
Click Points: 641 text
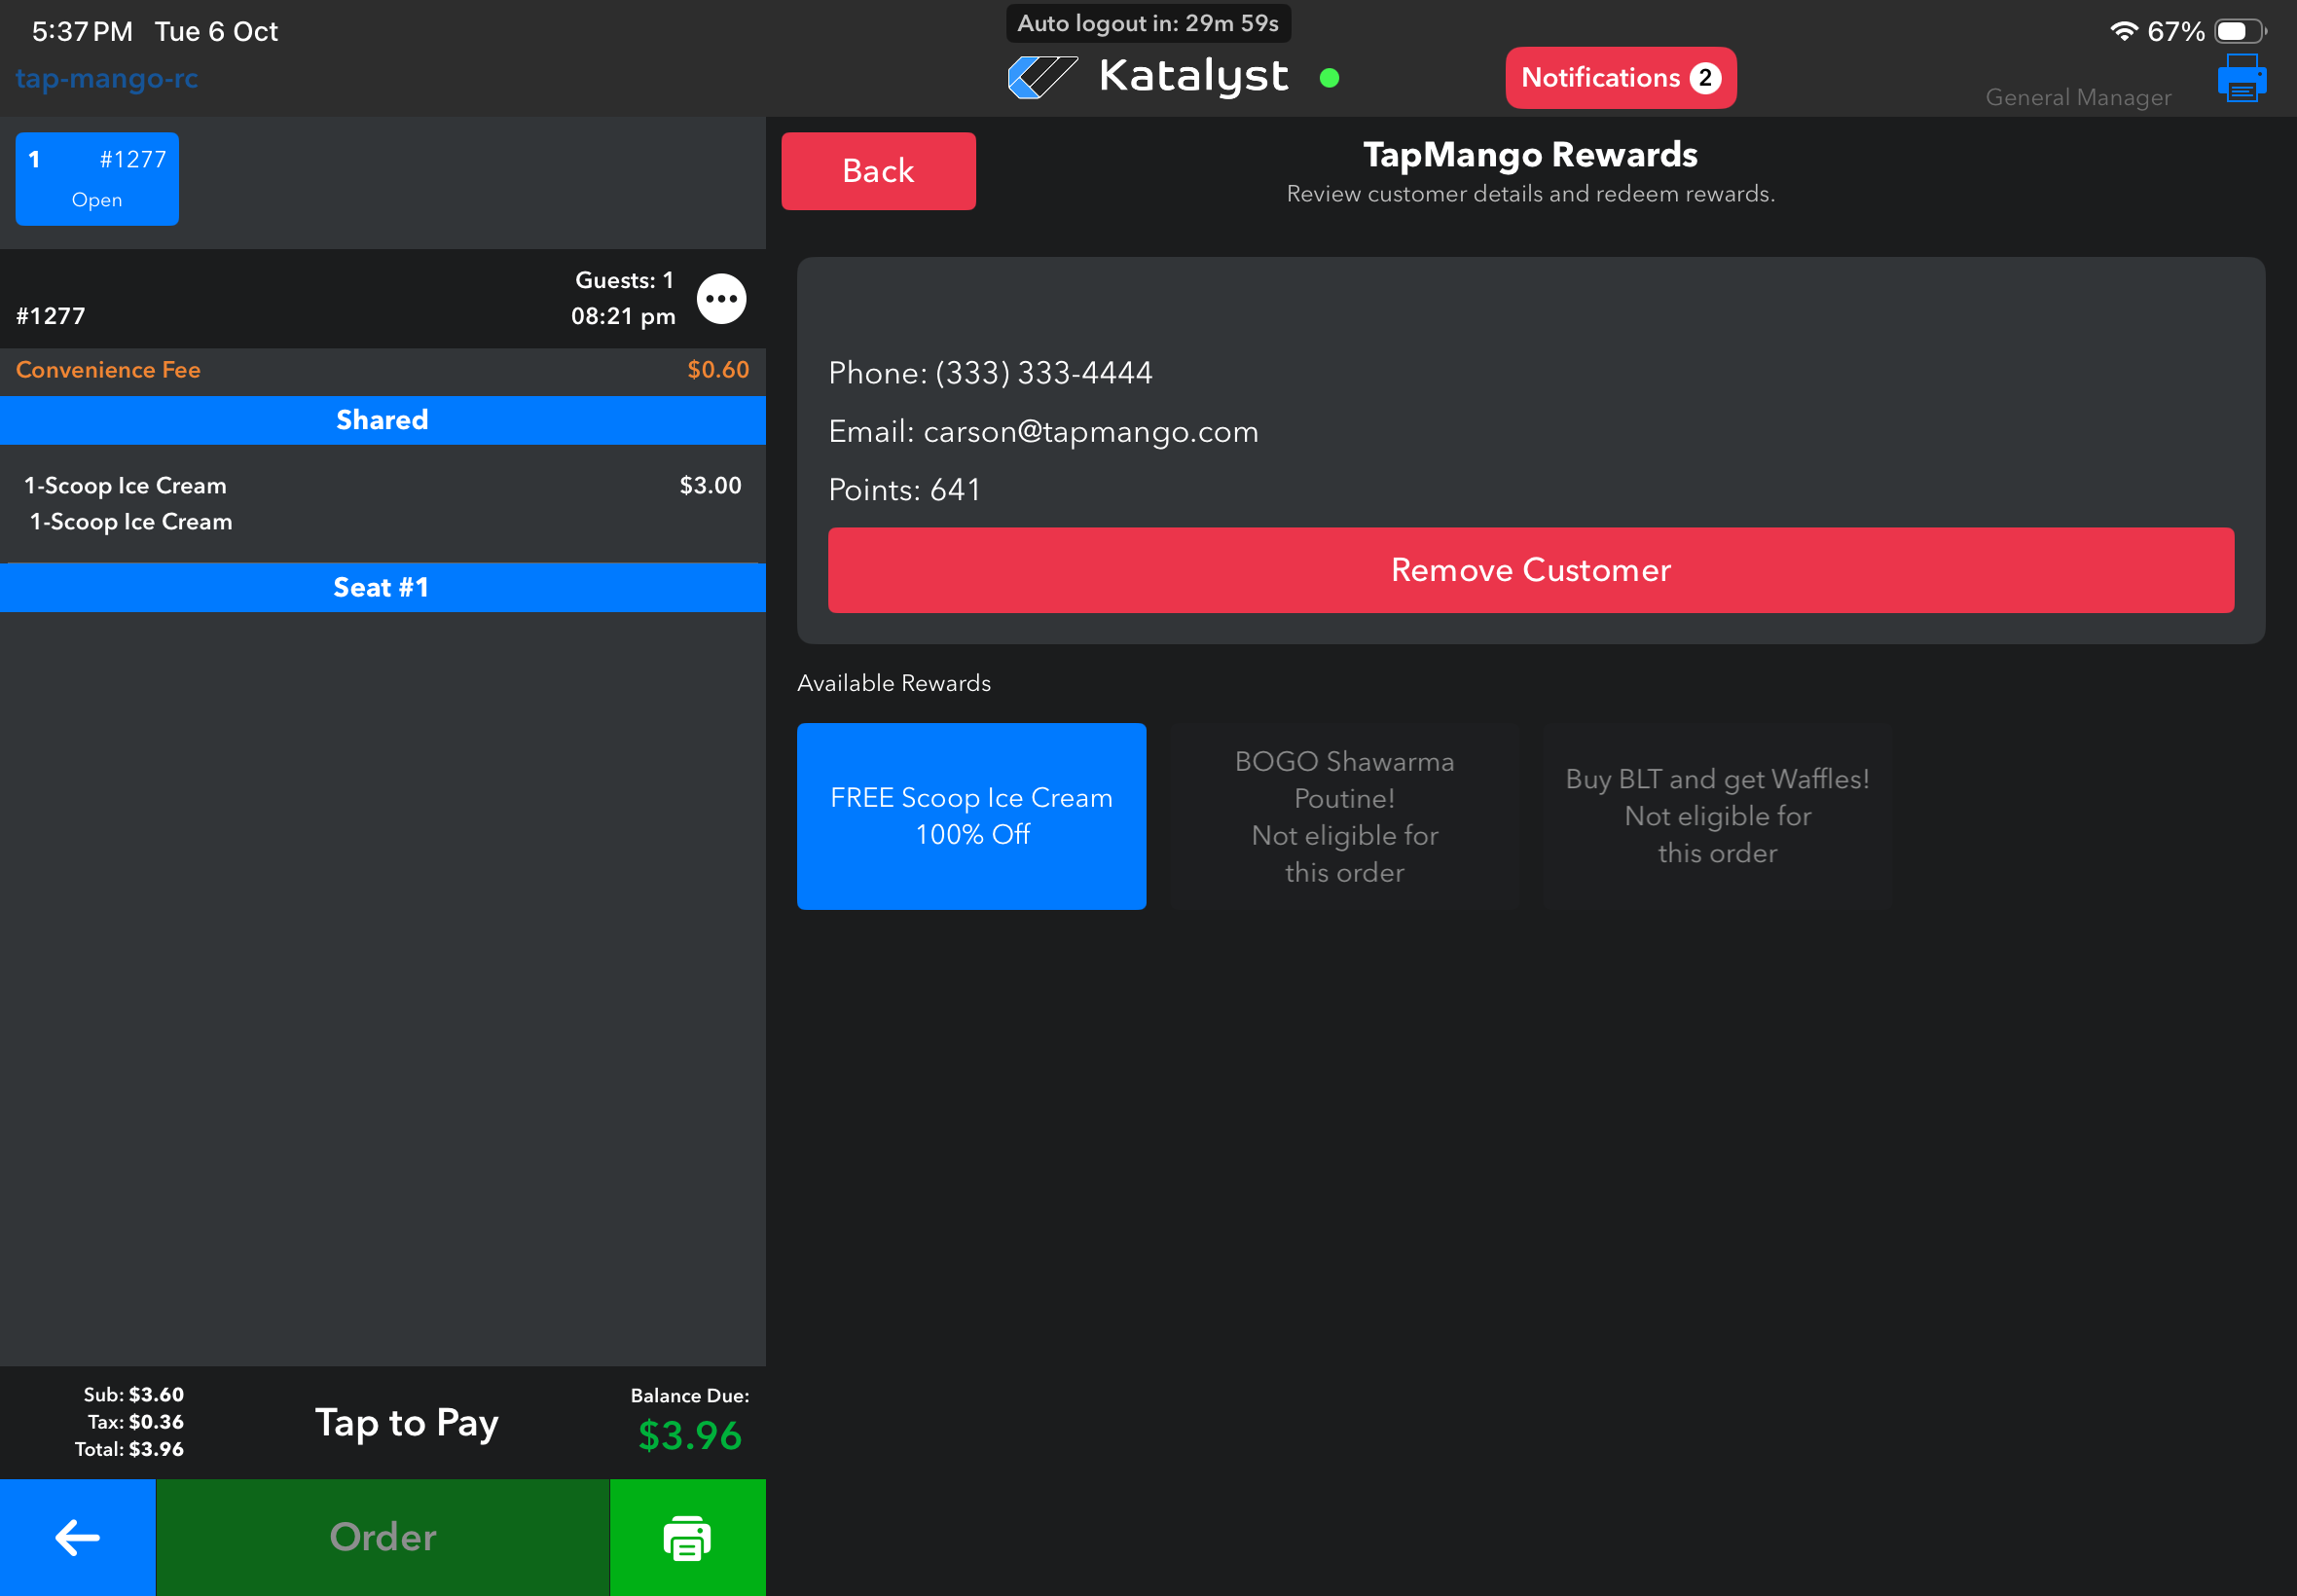(x=904, y=490)
